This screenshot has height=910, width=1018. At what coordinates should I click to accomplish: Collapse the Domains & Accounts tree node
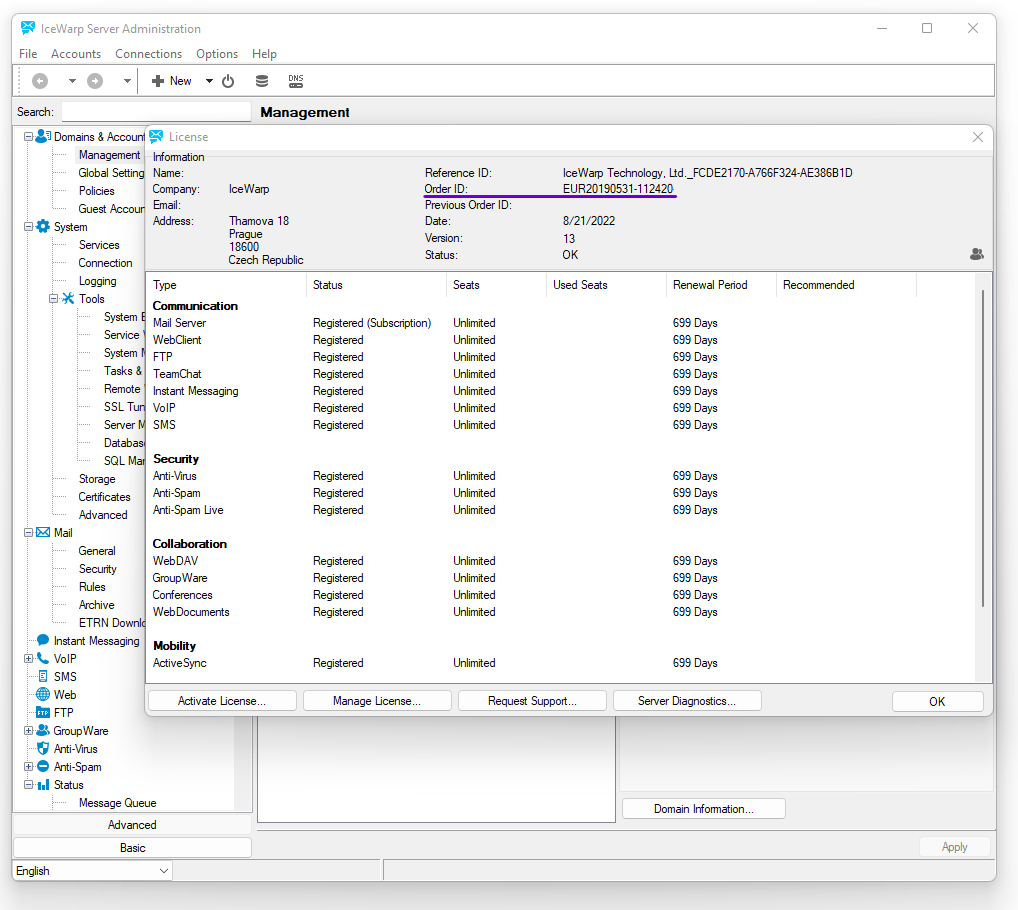point(29,137)
